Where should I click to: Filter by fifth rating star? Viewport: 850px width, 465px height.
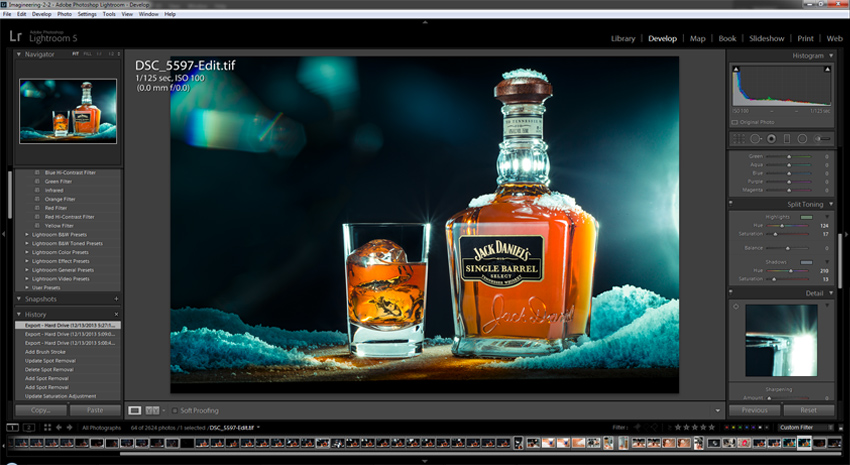tap(712, 428)
